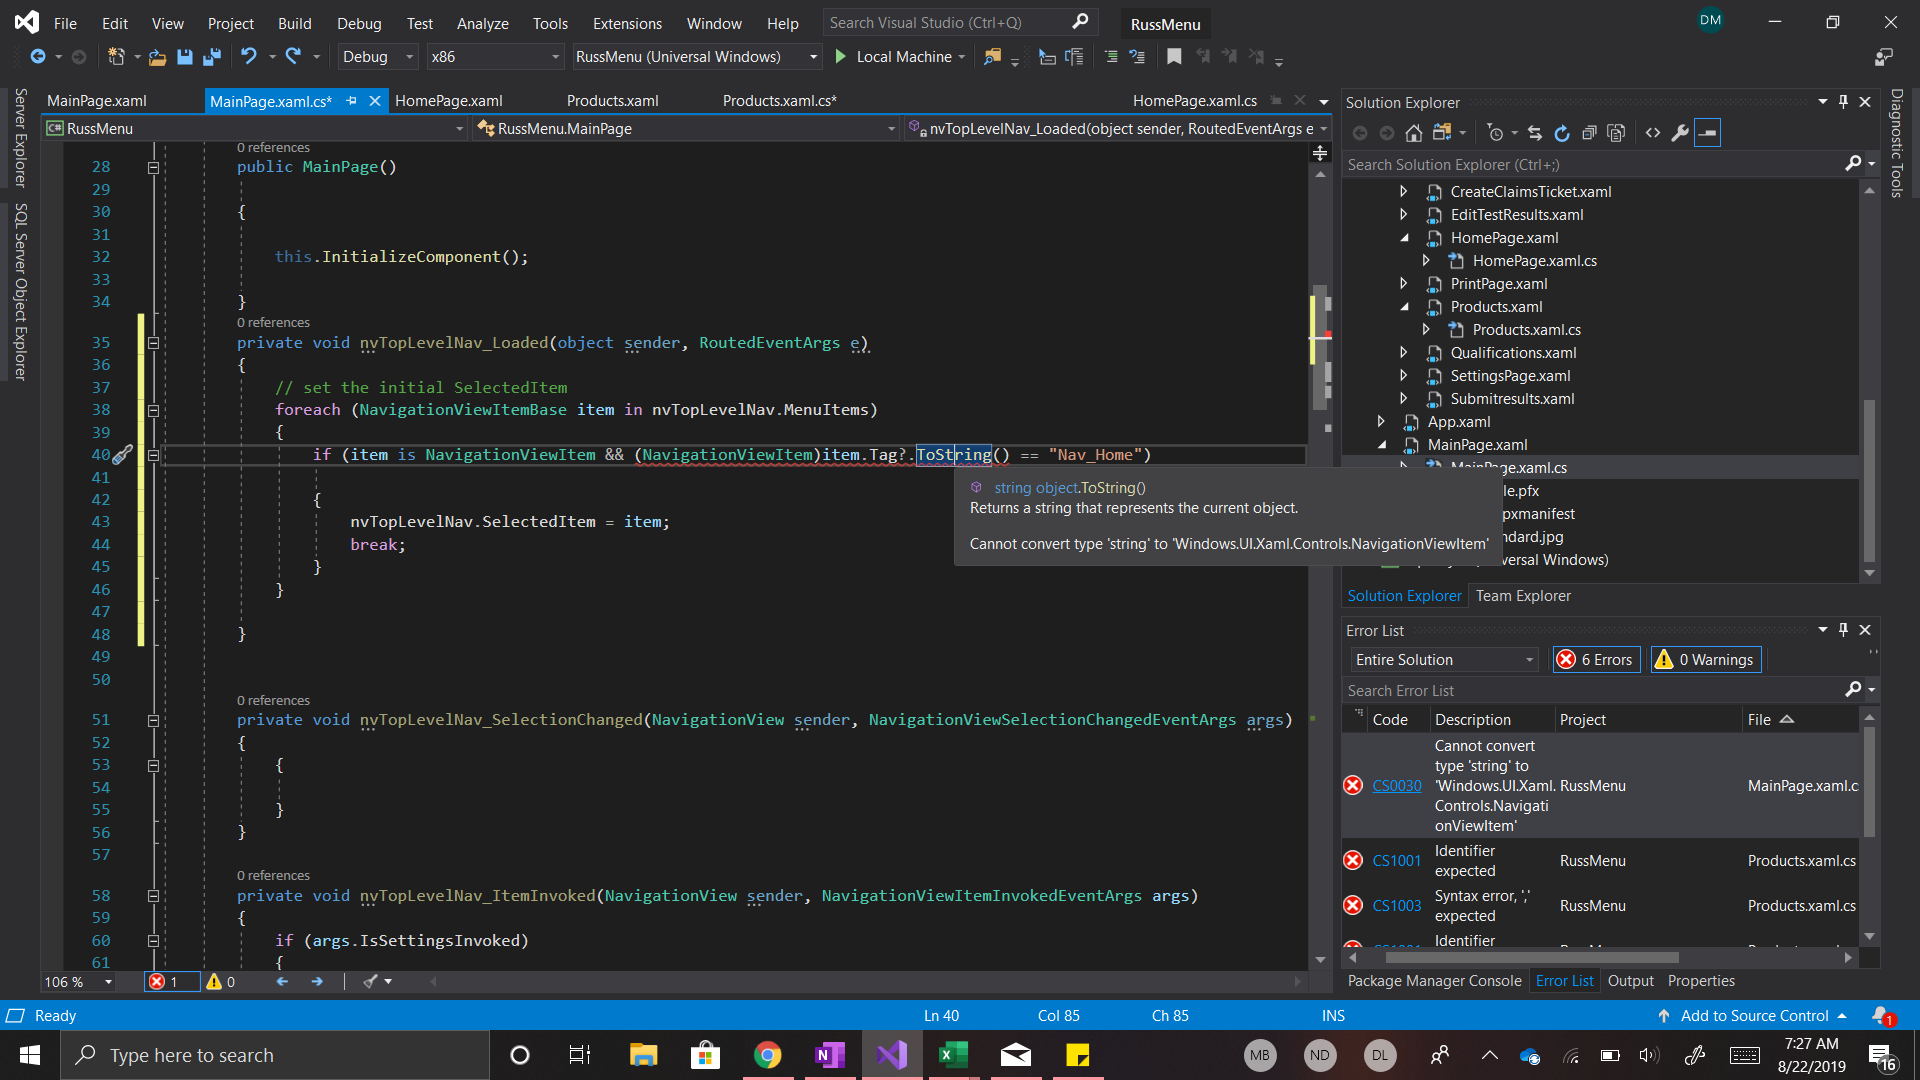The width and height of the screenshot is (1920, 1080).
Task: Undo the last edit
Action: point(249,57)
